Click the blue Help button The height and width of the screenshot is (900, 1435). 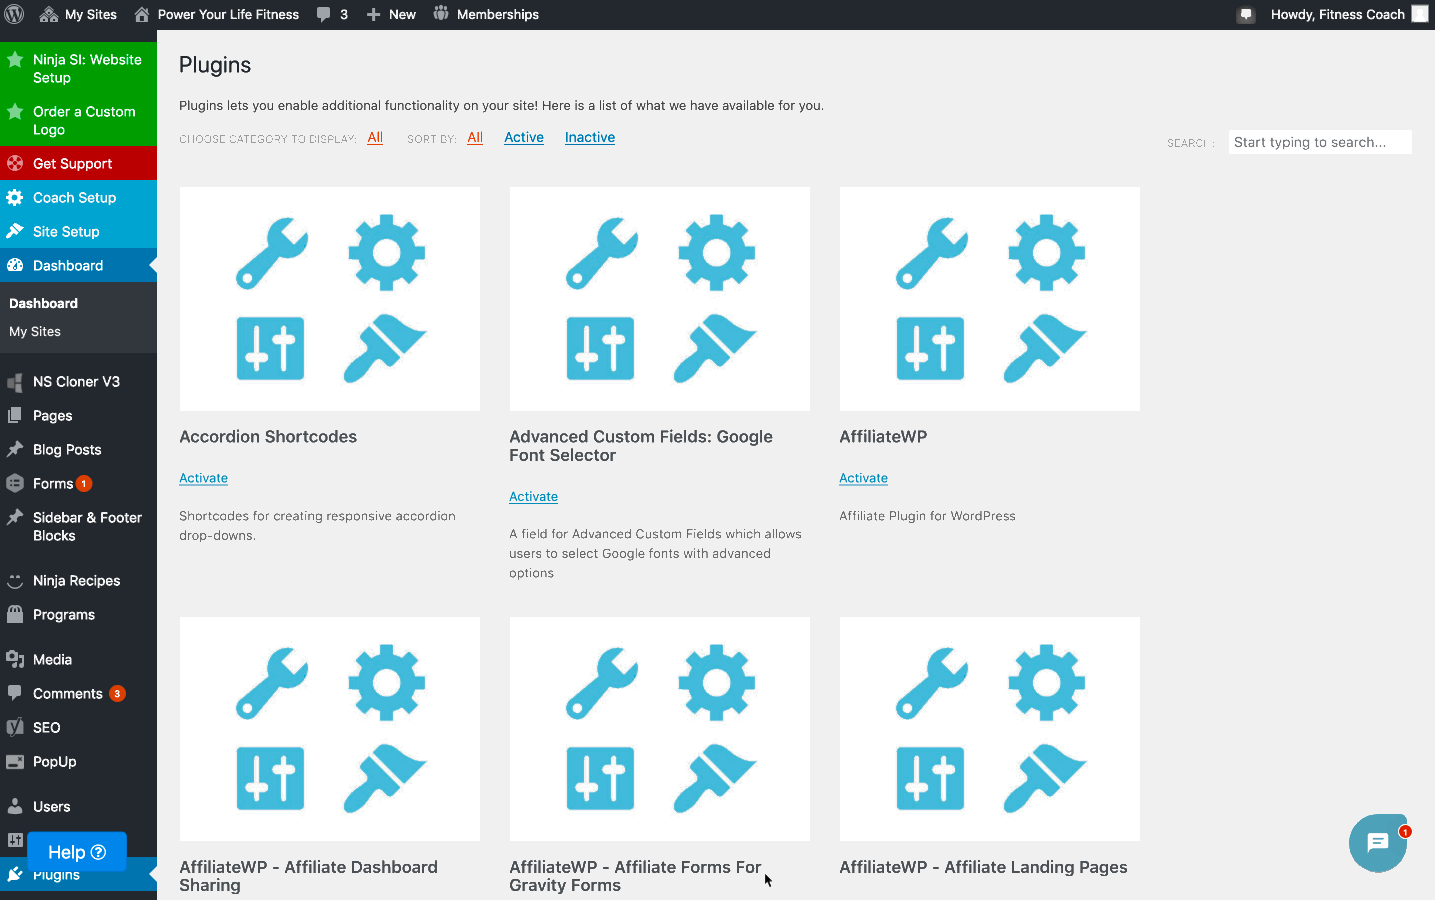click(x=77, y=852)
